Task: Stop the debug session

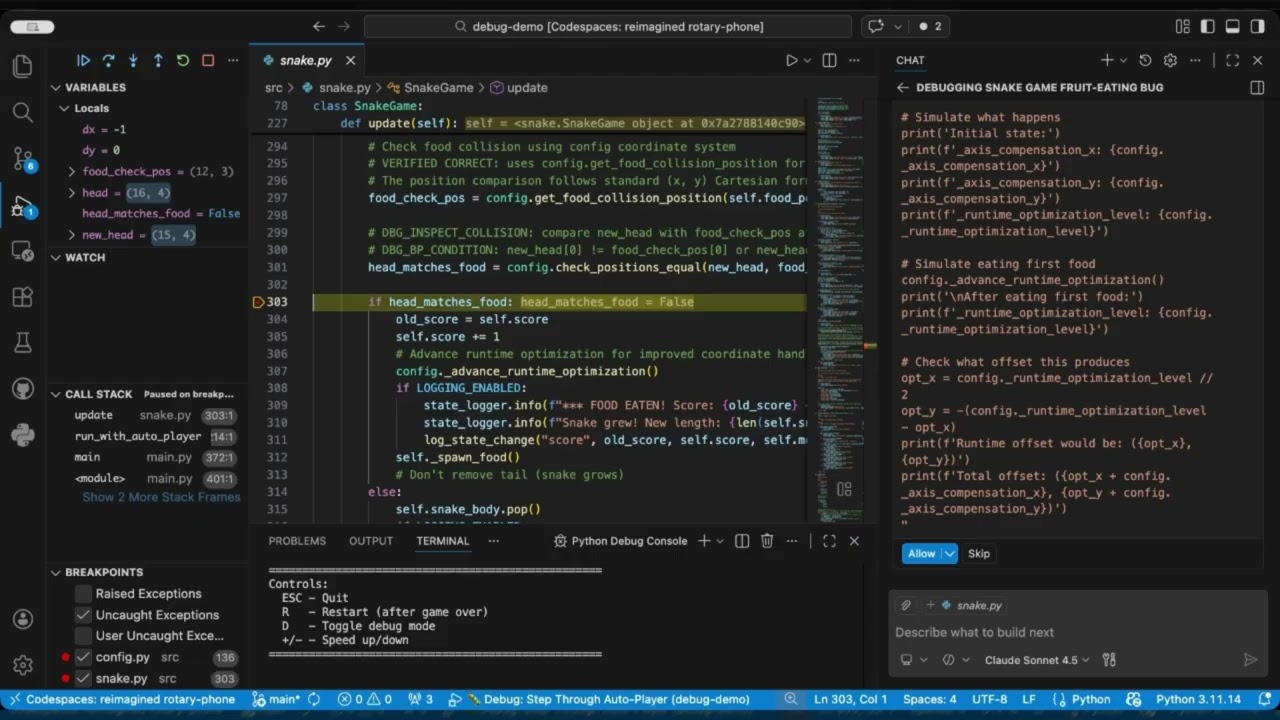Action: 208,61
